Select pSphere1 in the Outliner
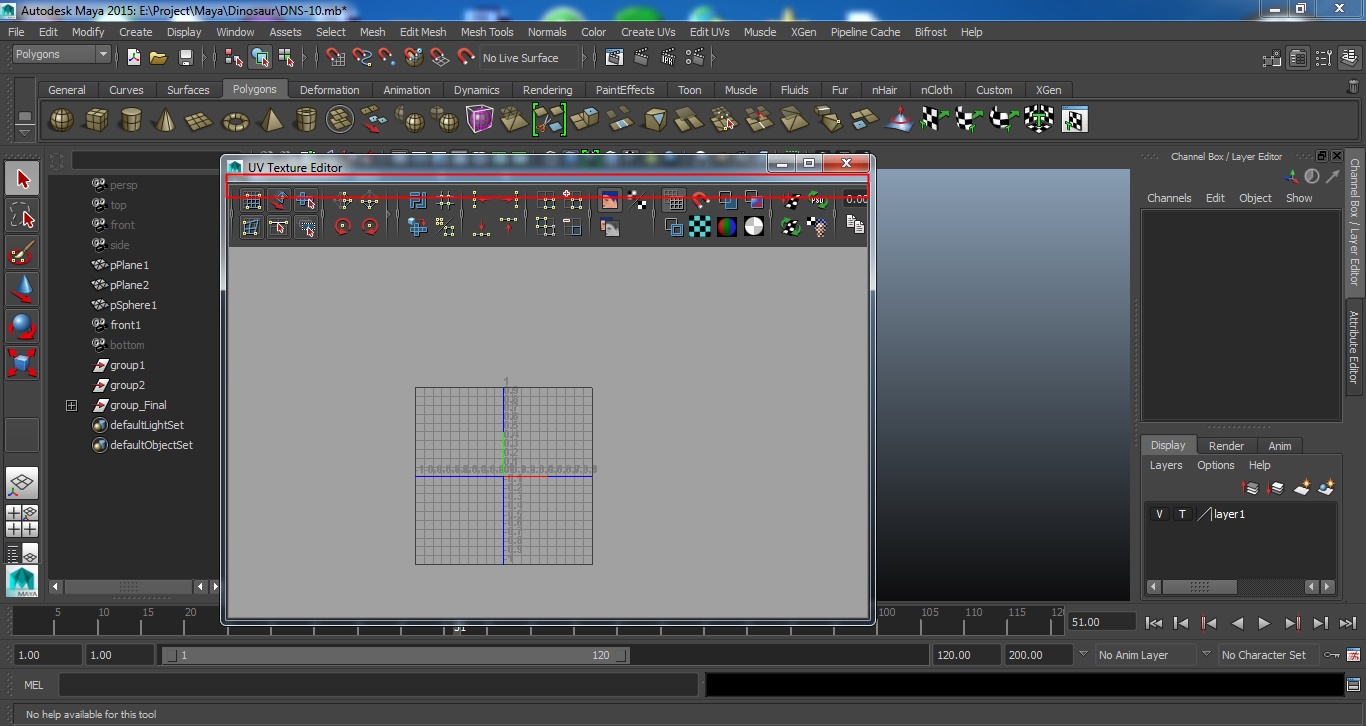 pos(133,305)
